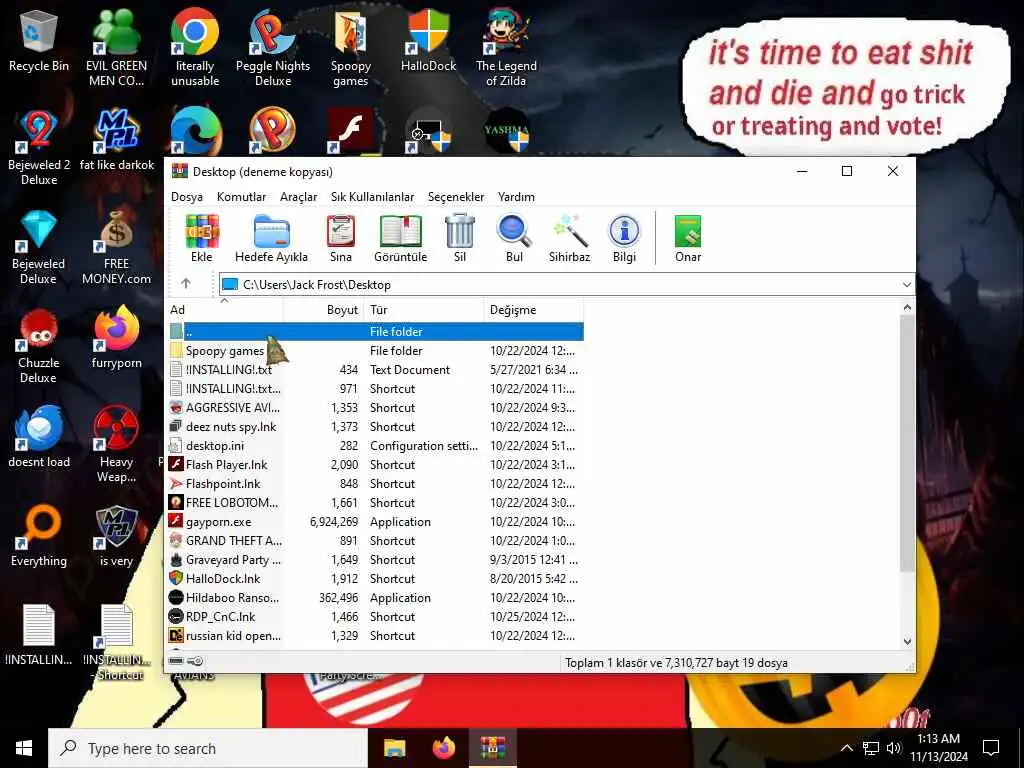Select the Everything search desktop icon

(39, 536)
